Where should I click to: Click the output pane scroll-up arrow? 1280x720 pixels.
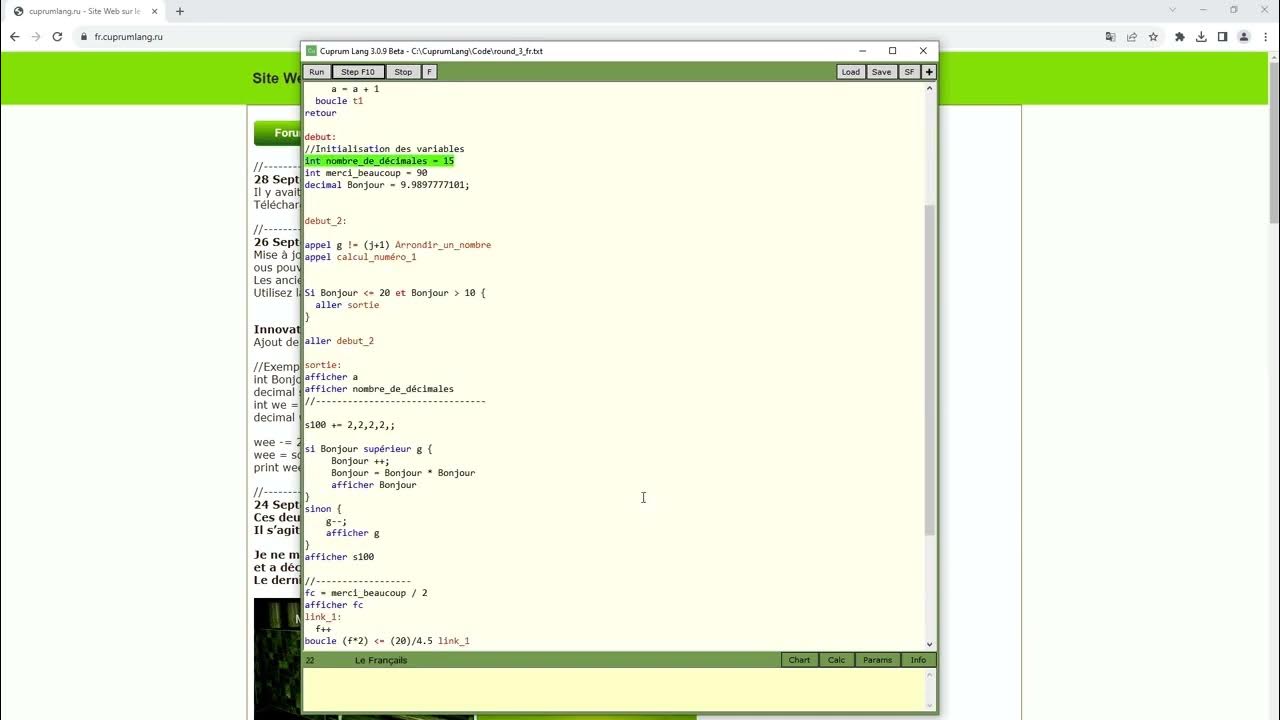click(930, 674)
